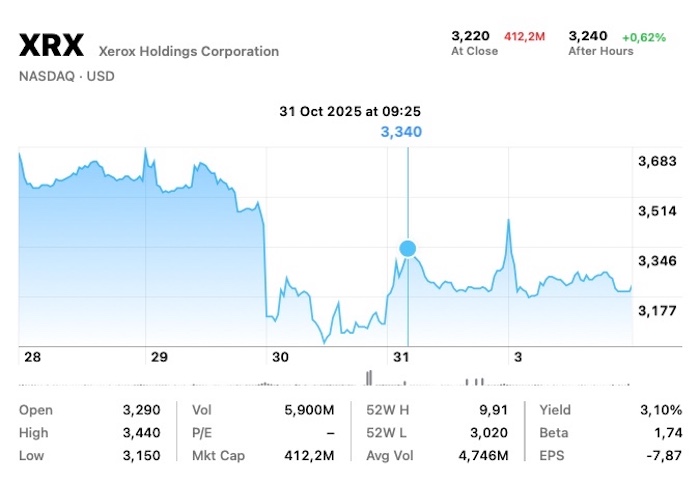The image size is (700, 482).
Task: Click the 31 Oct 2025 timestamp label
Action: [350, 111]
